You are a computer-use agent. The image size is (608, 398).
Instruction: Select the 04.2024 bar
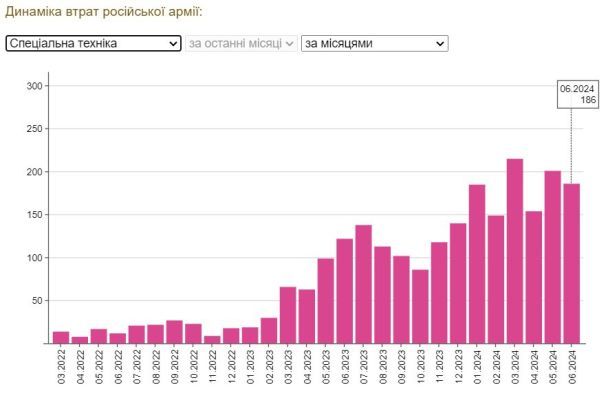pos(534,277)
